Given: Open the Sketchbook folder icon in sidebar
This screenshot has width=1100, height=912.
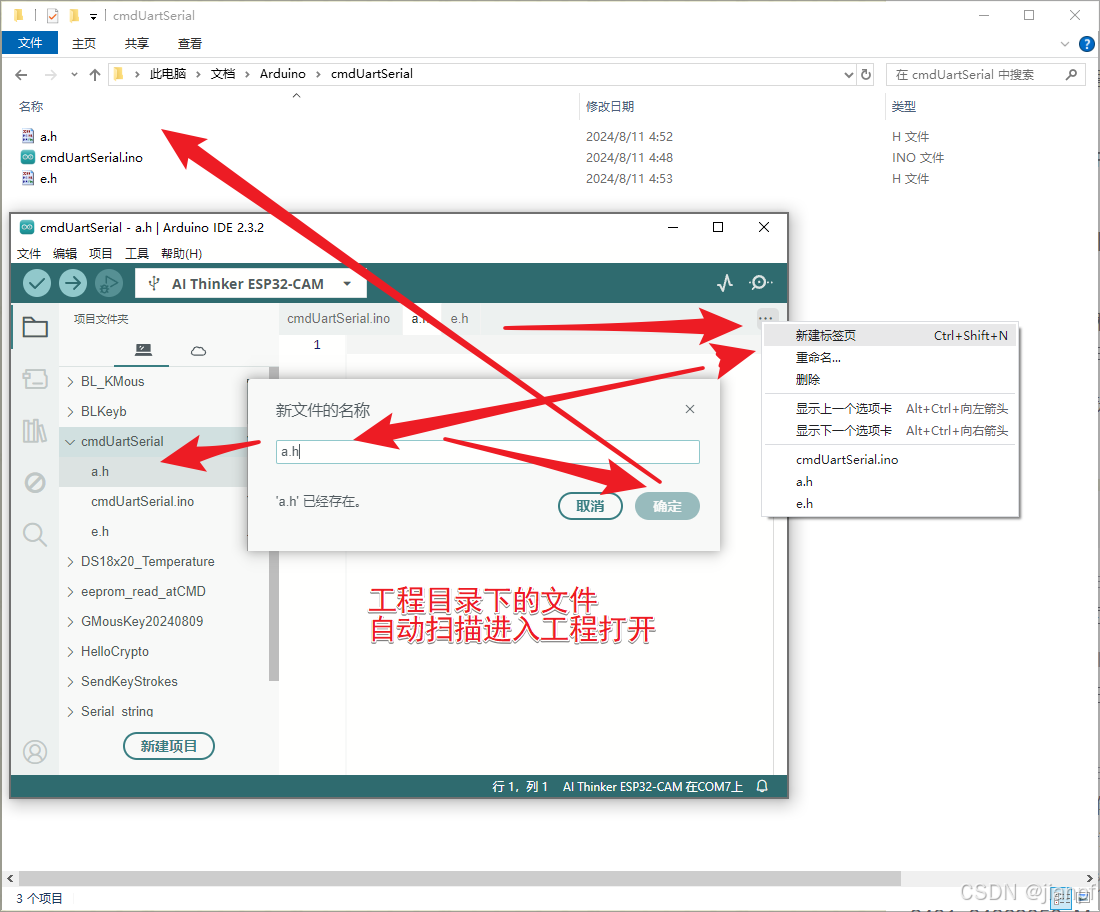Looking at the screenshot, I should click(x=35, y=327).
